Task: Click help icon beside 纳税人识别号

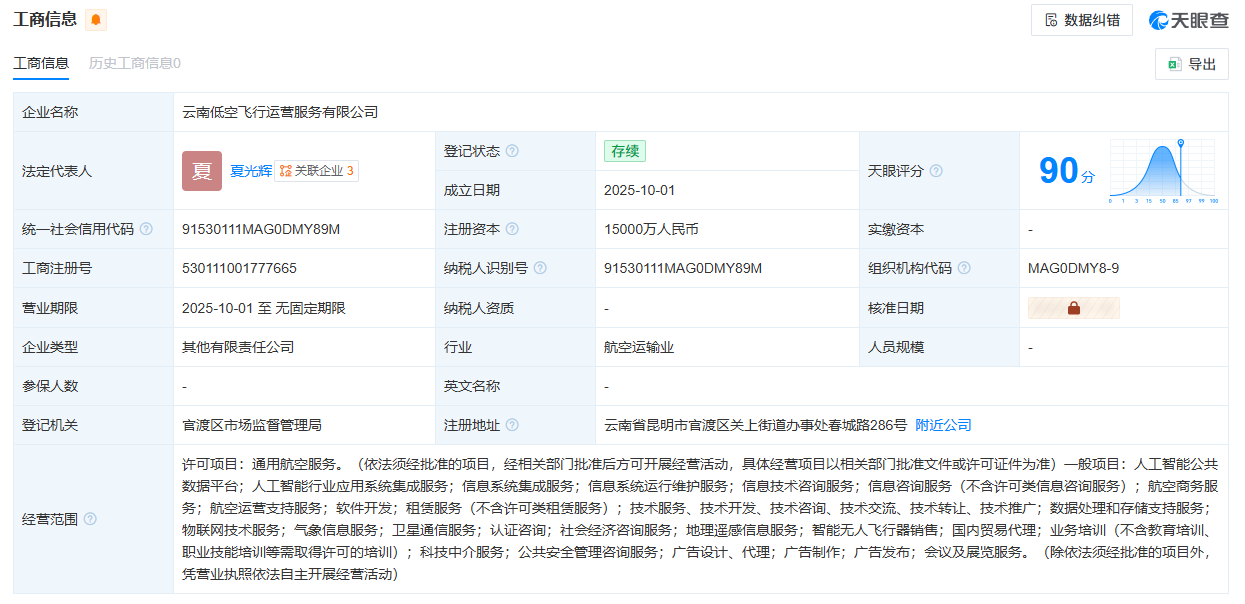Action: (x=540, y=268)
